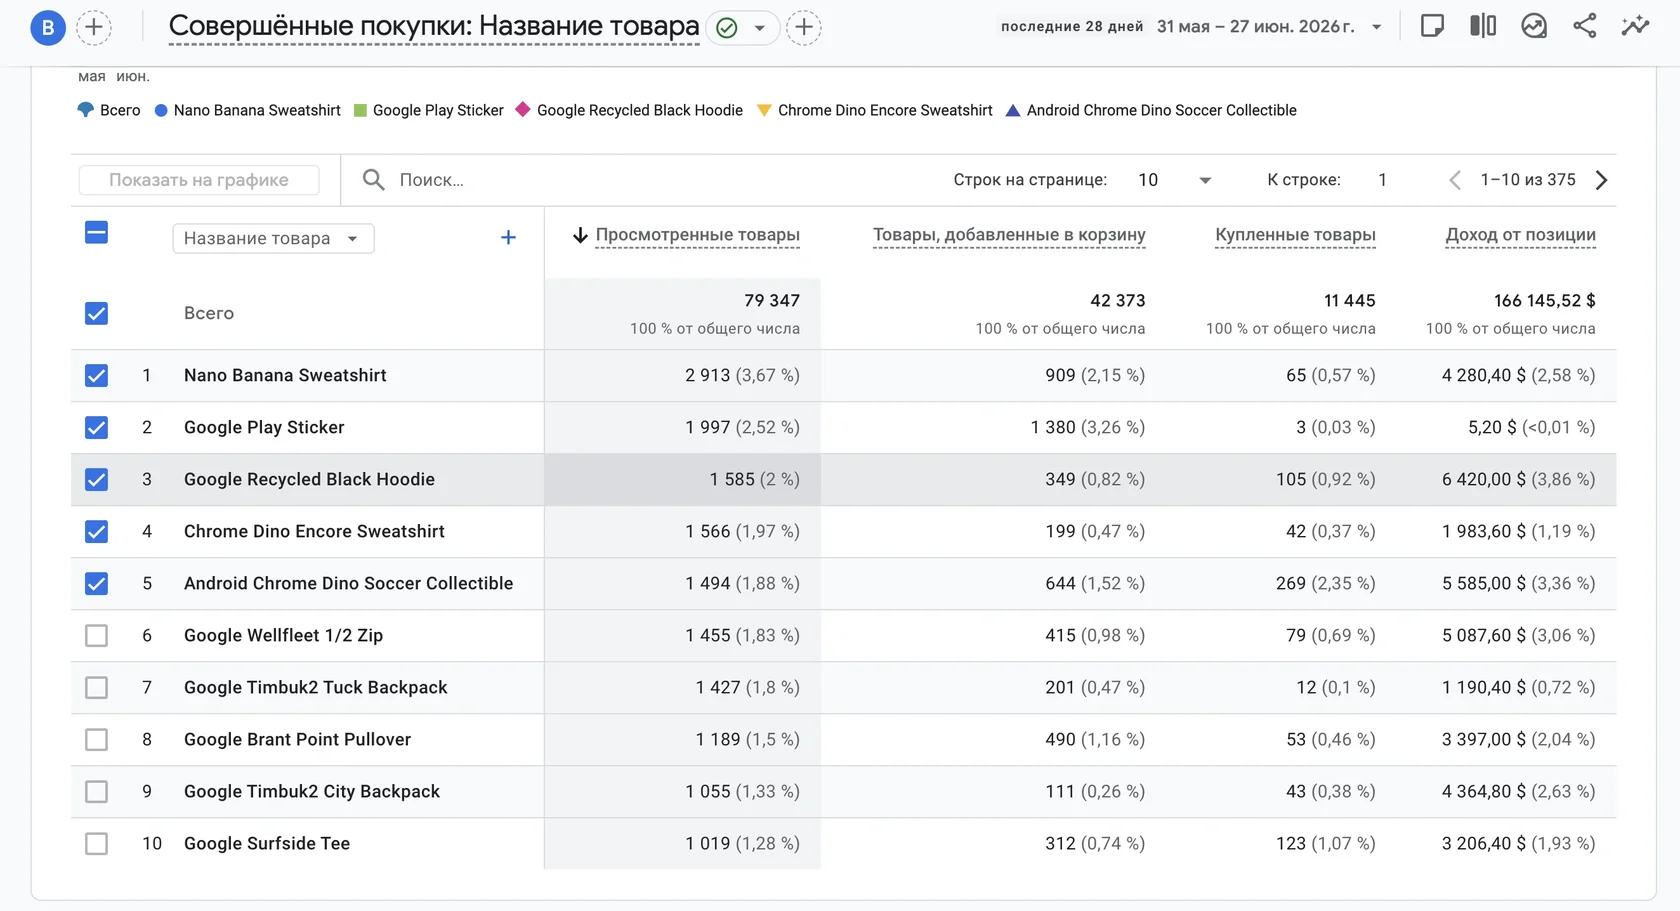Click the customize report chart icon
Viewport: 1680px width, 911px height.
pyautogui.click(x=1534, y=27)
